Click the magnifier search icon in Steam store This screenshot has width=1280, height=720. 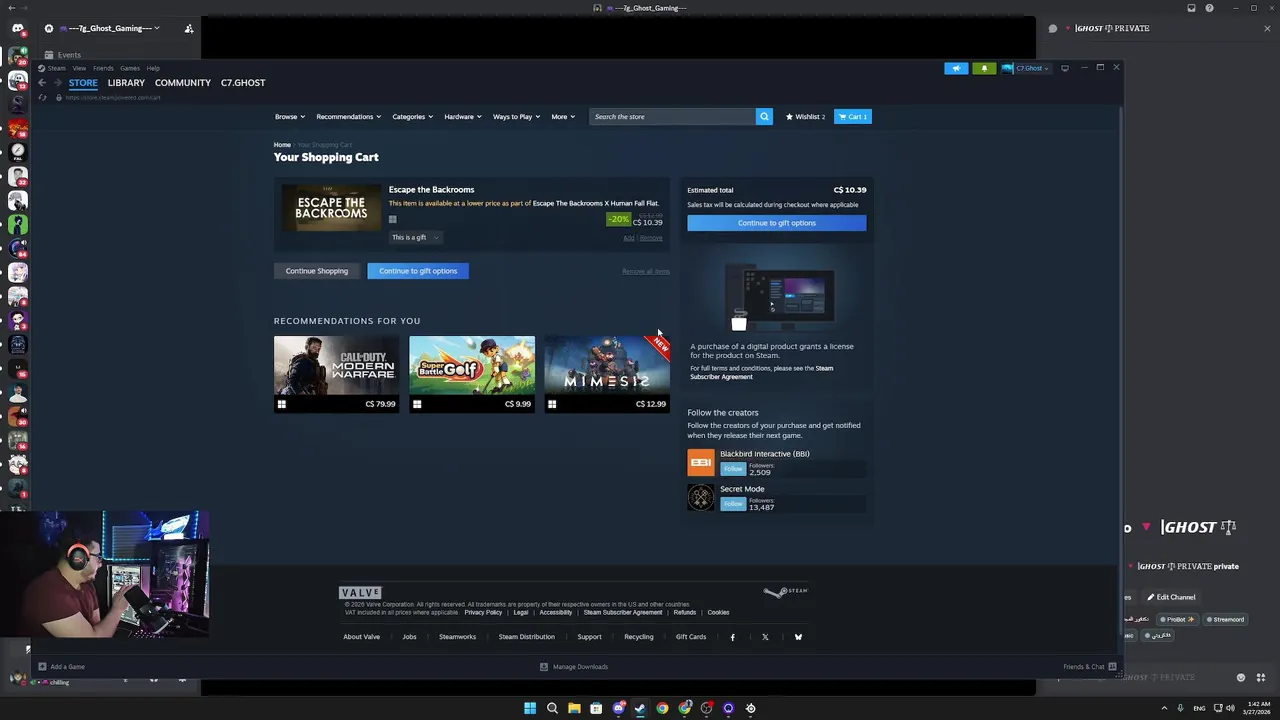pyautogui.click(x=764, y=117)
